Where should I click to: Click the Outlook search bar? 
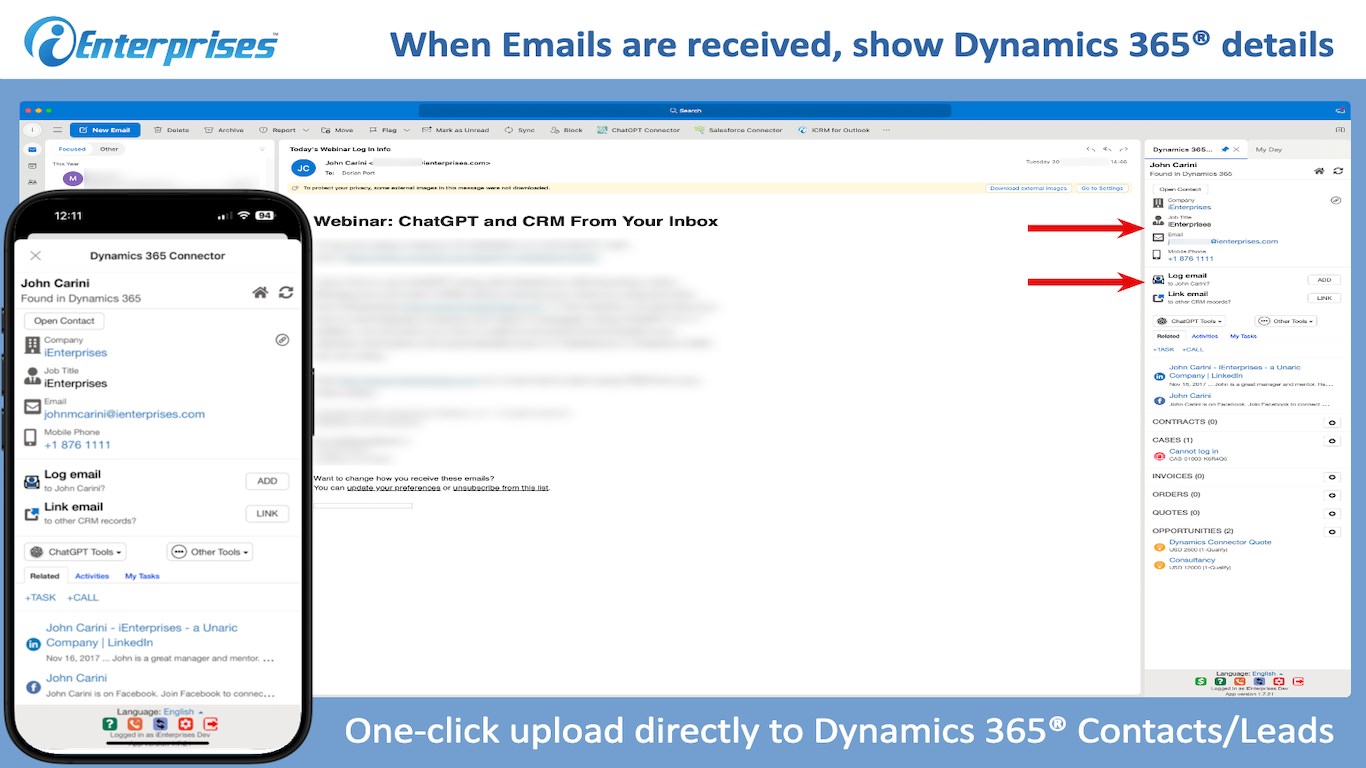pyautogui.click(x=685, y=110)
